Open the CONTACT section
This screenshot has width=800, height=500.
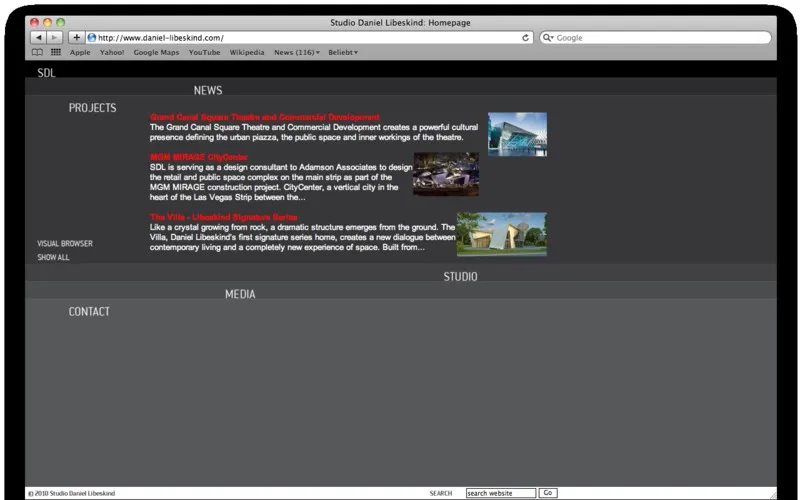[89, 311]
